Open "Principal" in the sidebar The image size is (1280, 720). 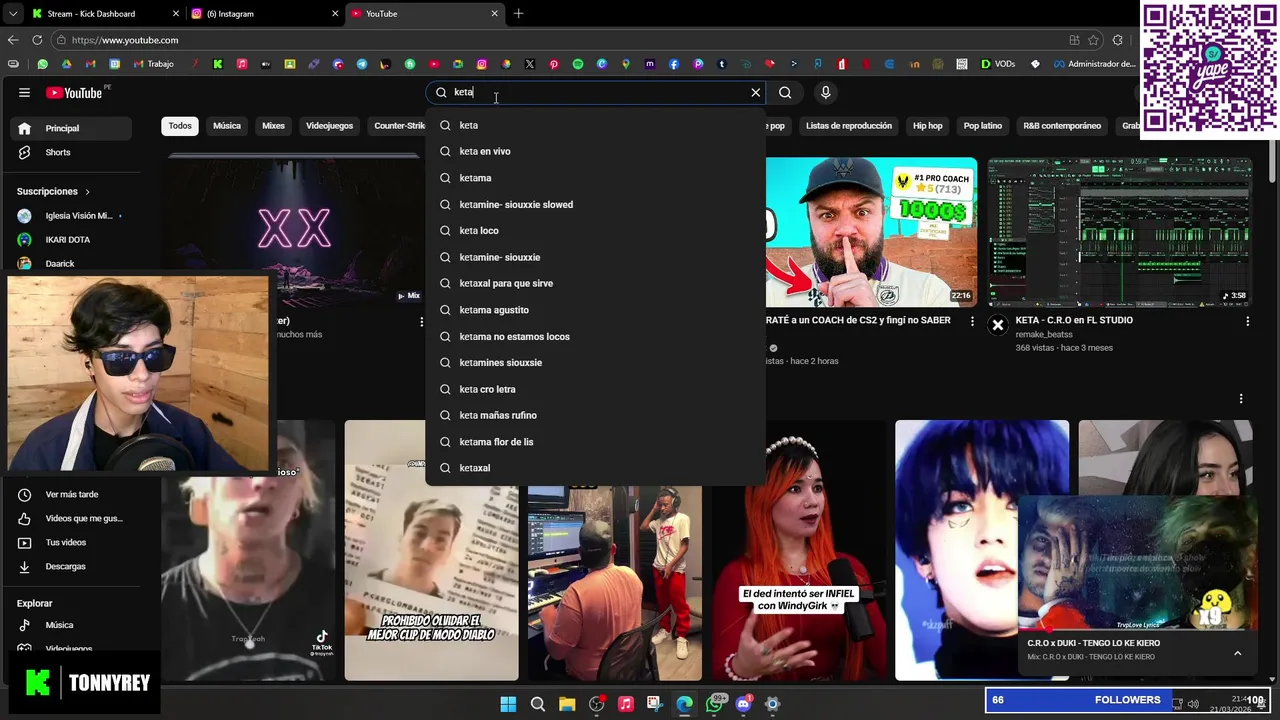pos(71,128)
